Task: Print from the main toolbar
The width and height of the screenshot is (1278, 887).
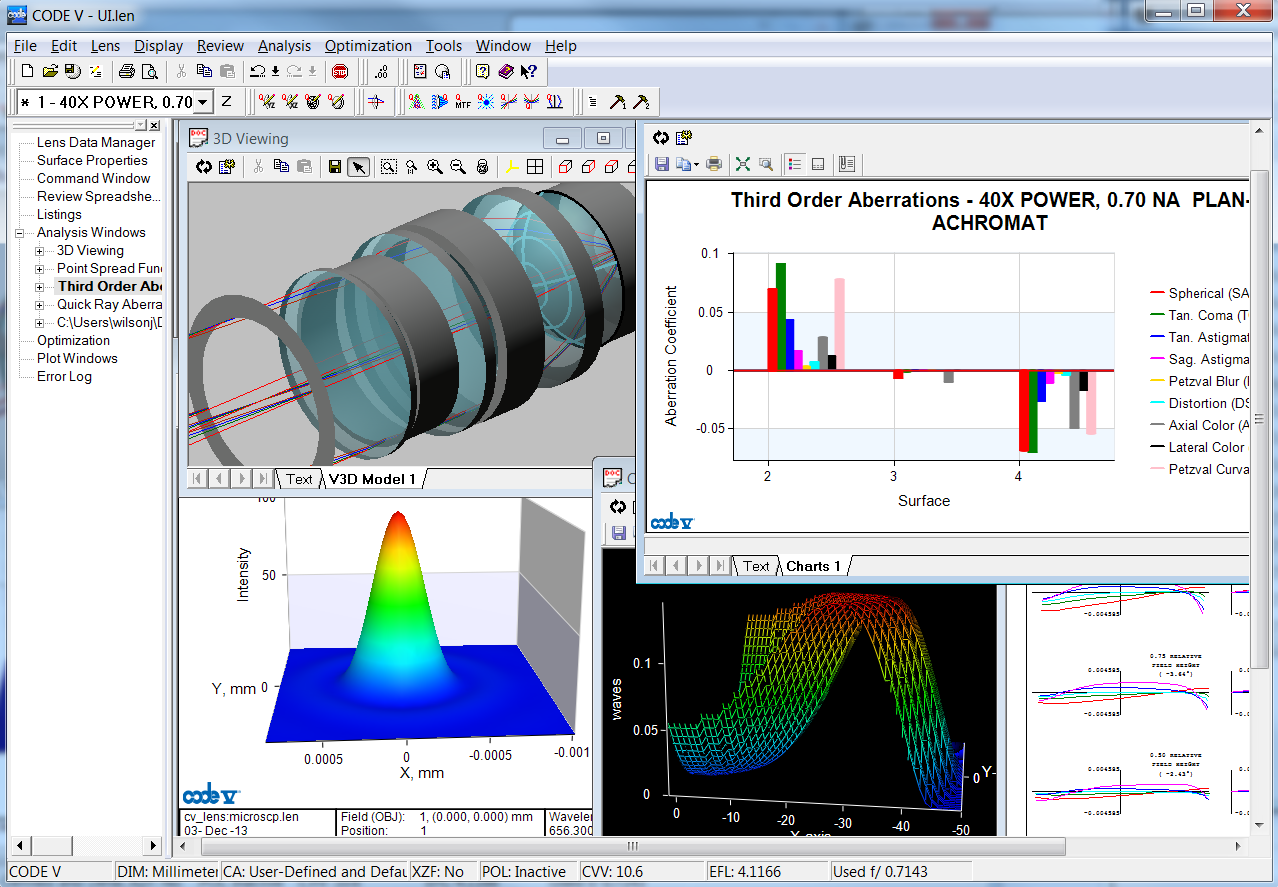Action: (128, 71)
